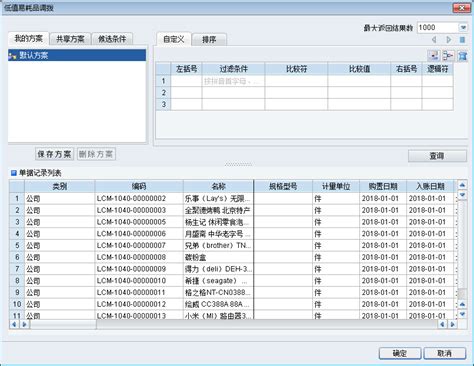
Task: Confirm with the 确定 button
Action: point(400,353)
